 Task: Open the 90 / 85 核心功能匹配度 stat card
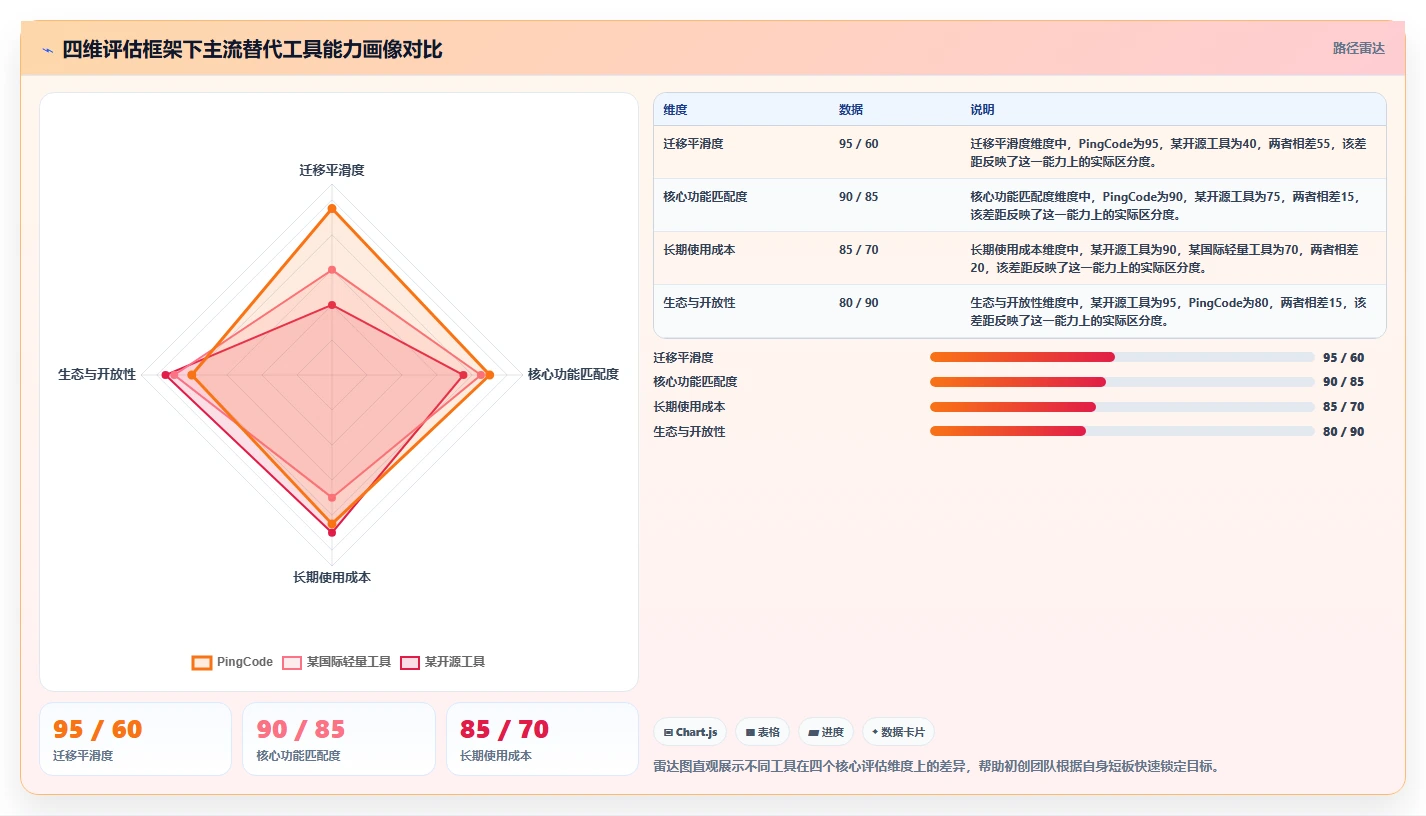338,739
